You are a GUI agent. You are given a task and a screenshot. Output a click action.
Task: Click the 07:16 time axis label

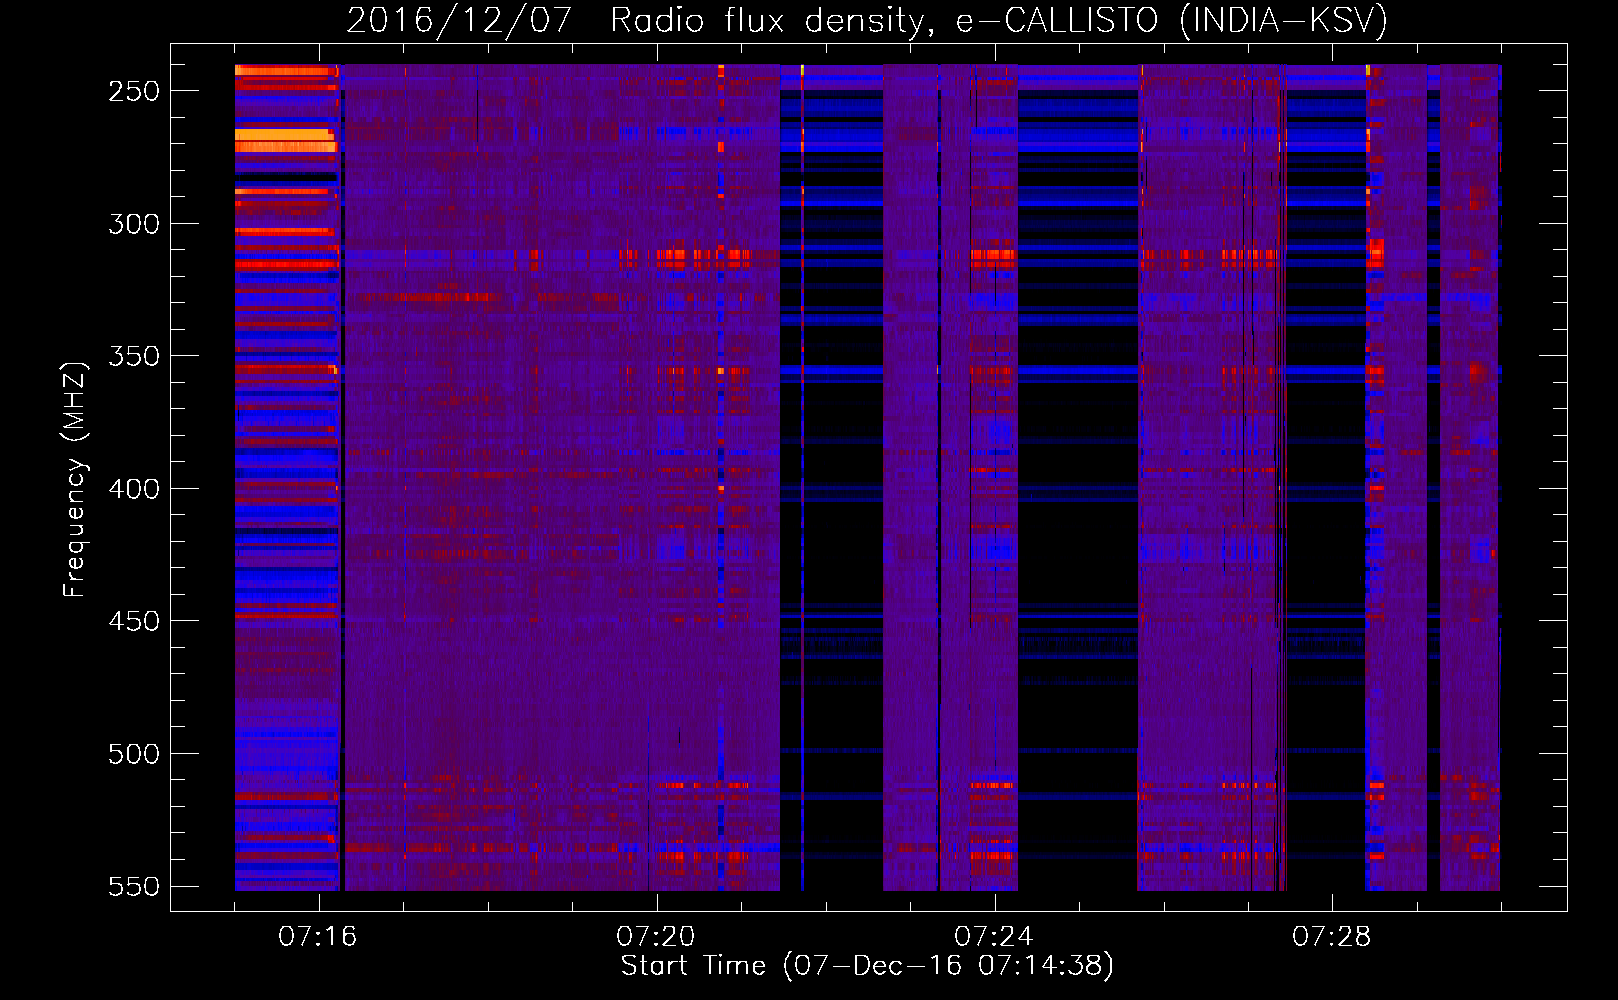coord(318,937)
